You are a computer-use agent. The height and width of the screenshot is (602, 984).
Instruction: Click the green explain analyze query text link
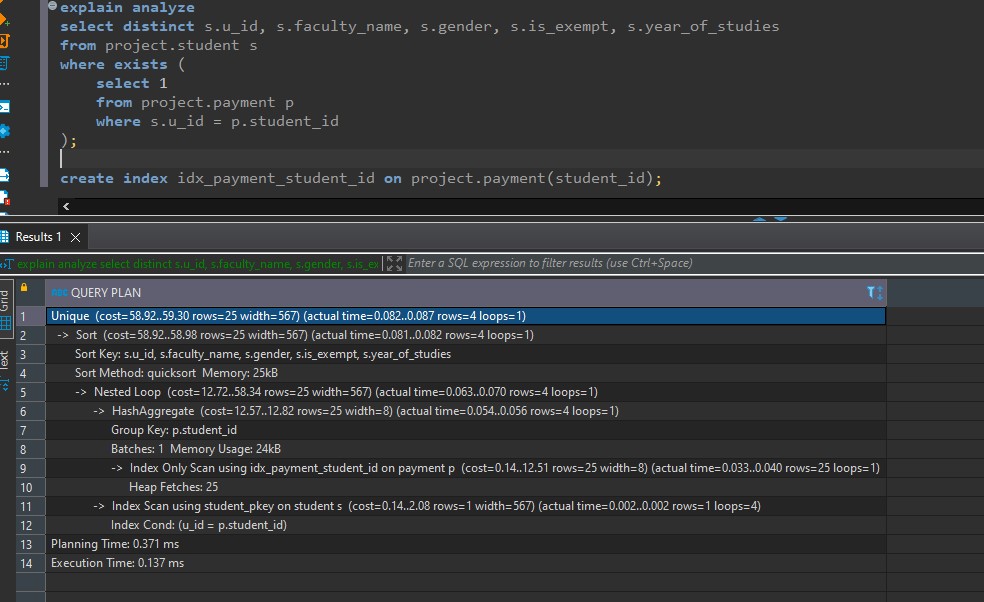(x=197, y=264)
